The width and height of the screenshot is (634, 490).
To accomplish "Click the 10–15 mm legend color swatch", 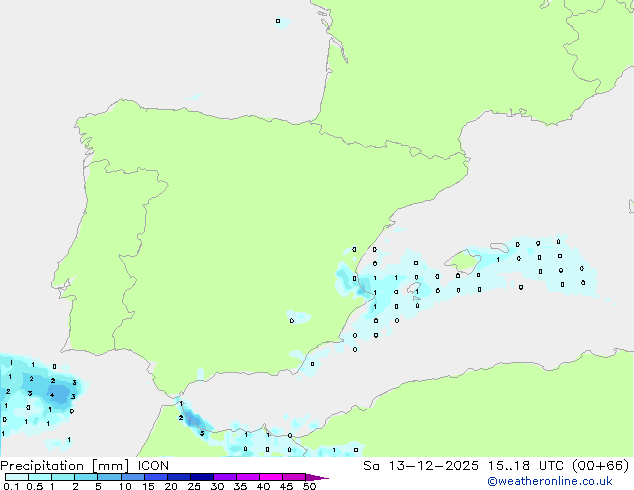I will (x=132, y=477).
